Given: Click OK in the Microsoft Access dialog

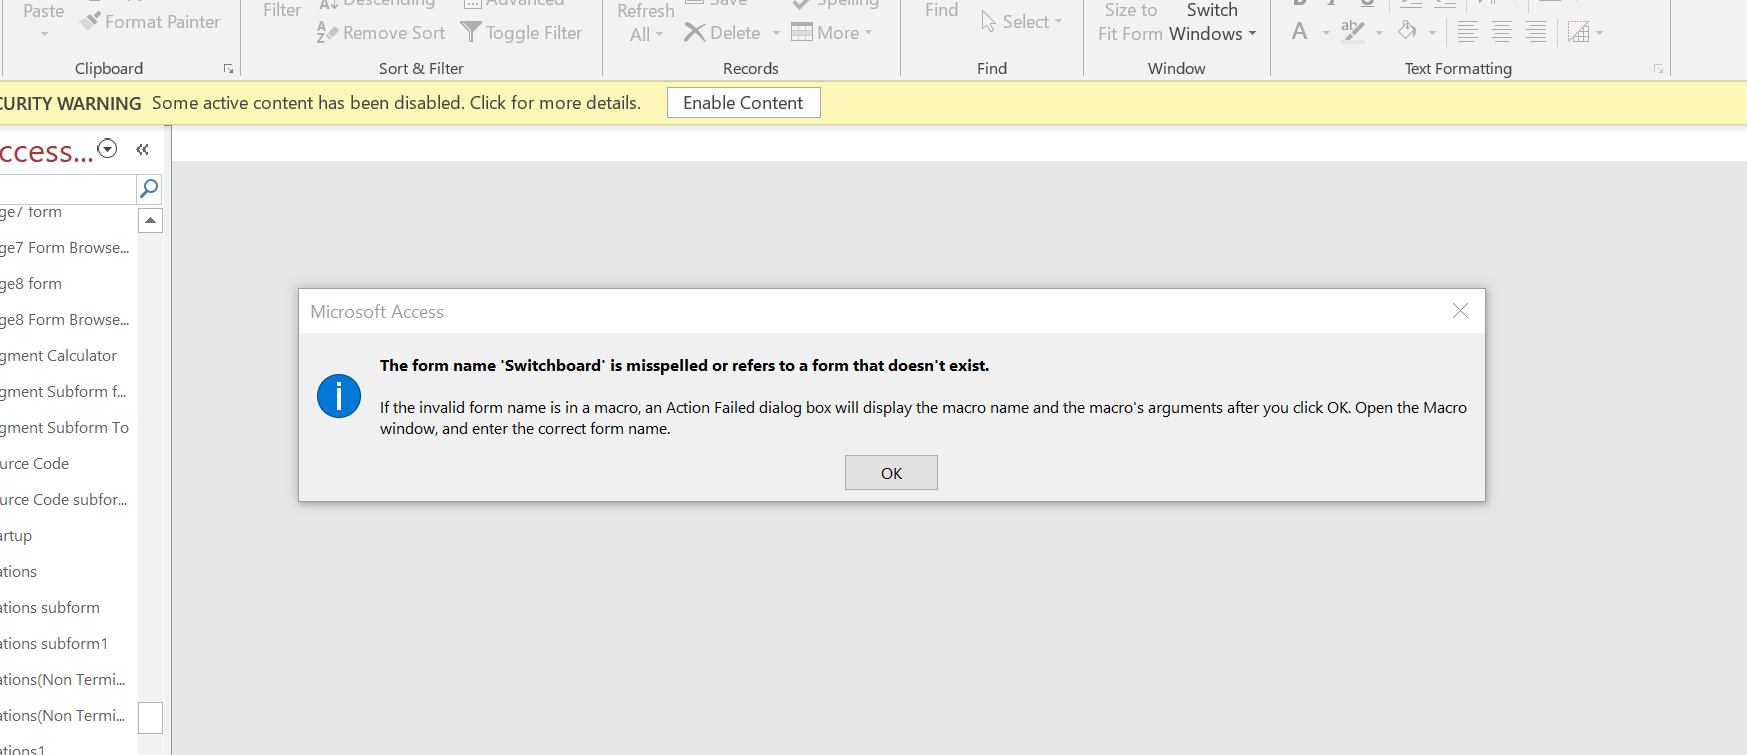Looking at the screenshot, I should [891, 473].
